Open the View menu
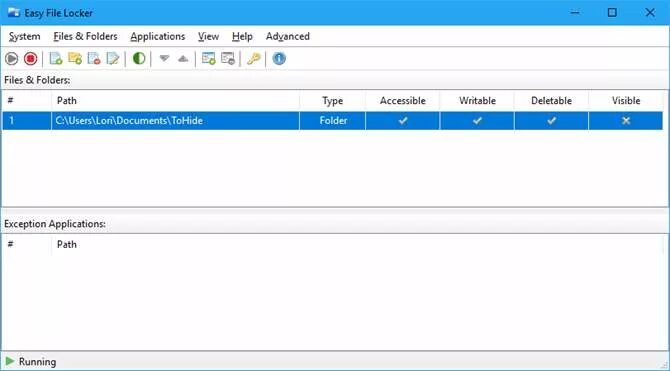The height and width of the screenshot is (371, 670). [209, 37]
